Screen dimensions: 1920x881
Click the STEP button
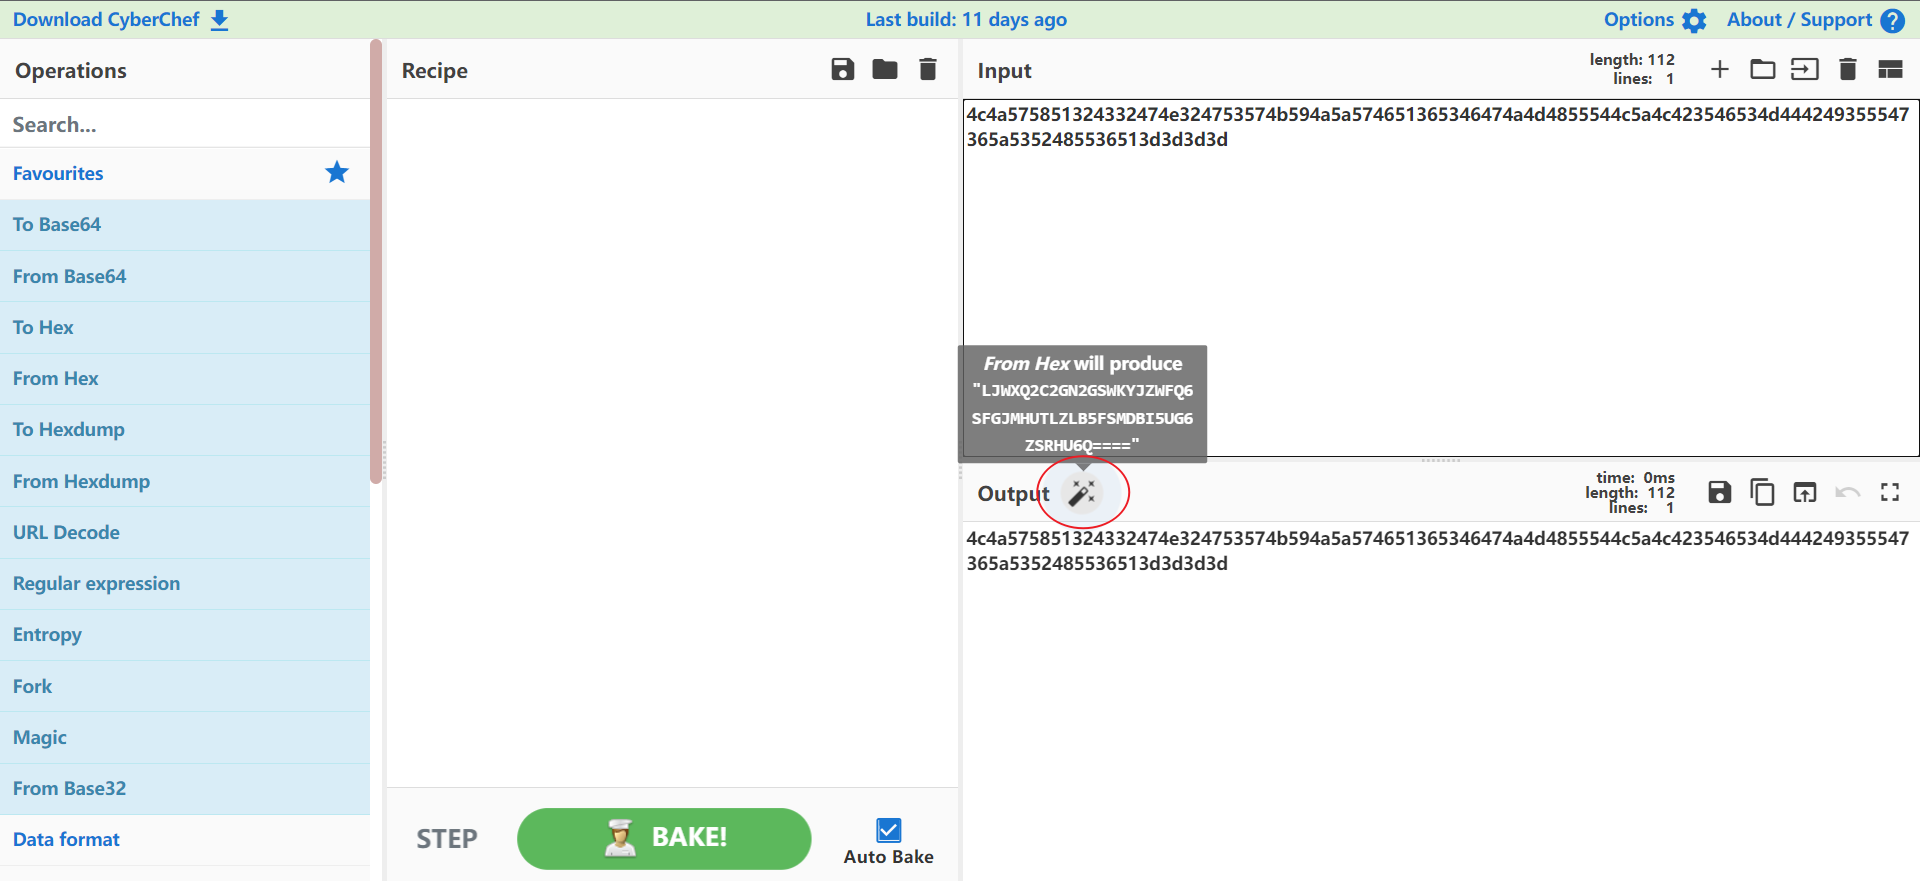click(447, 838)
